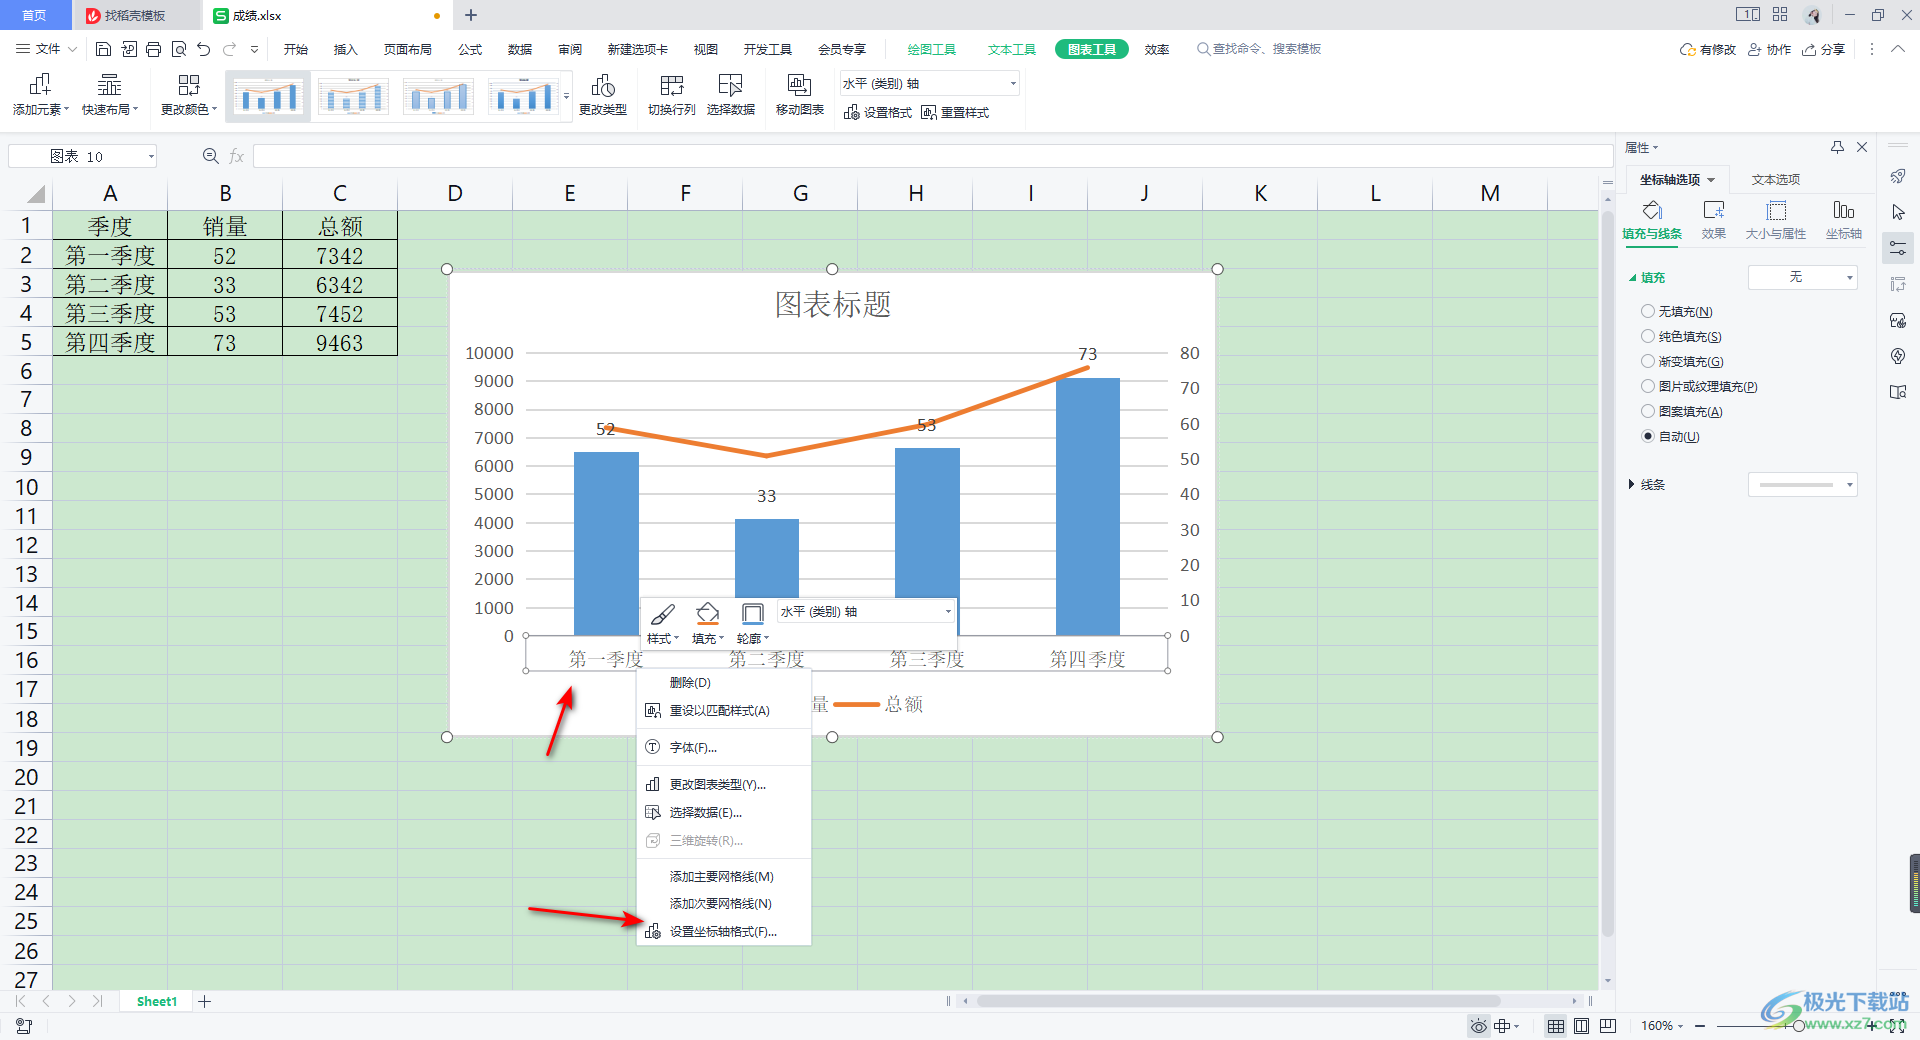Click the 有修改 status button
This screenshot has width=1920, height=1040.
pos(1708,49)
